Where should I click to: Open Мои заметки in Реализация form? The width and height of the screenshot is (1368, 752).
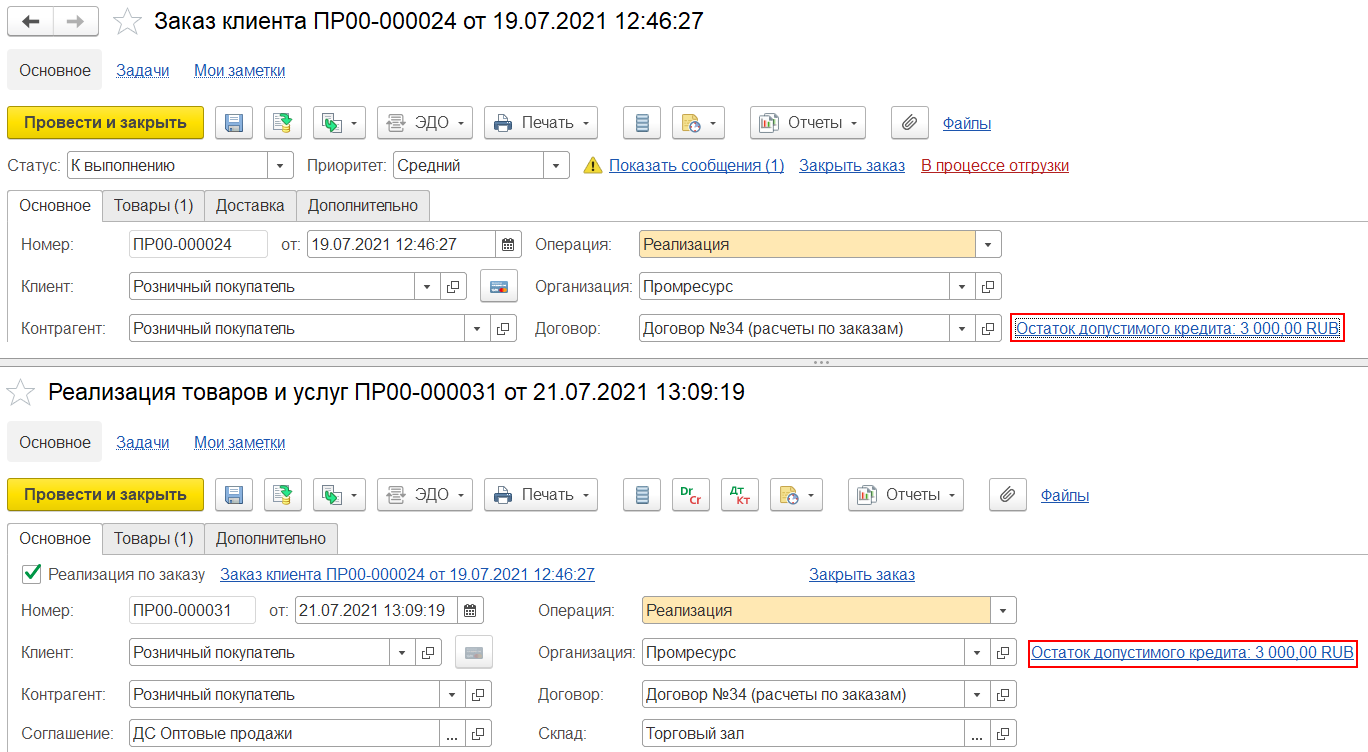click(x=239, y=442)
